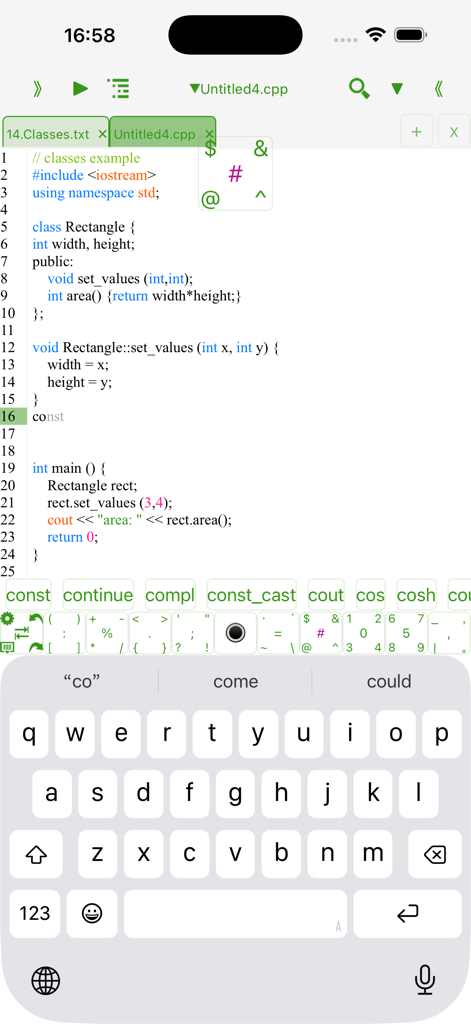Tap the indent tab arrows icon
Image resolution: width=471 pixels, height=1024 pixels.
(22, 632)
